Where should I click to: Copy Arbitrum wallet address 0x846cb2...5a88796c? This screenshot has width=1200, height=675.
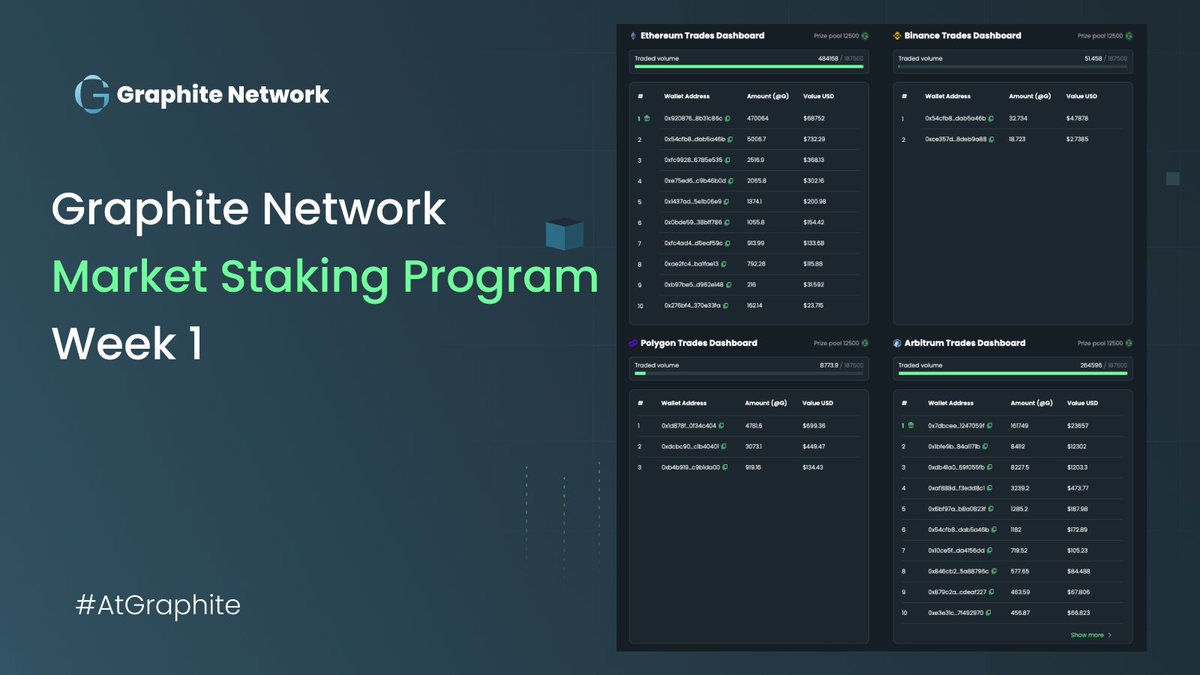tap(993, 572)
